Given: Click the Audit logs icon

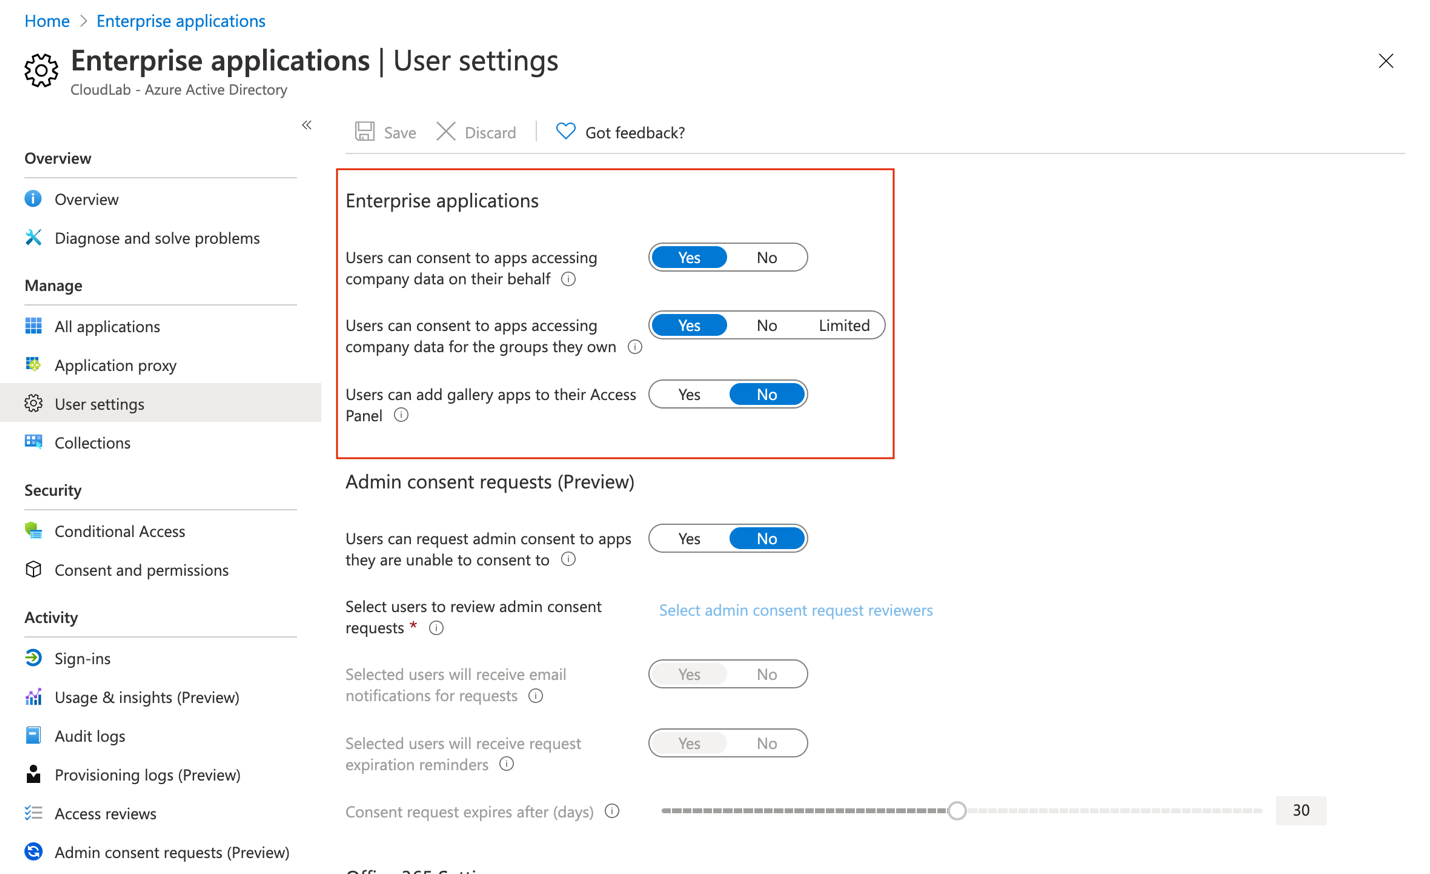Looking at the screenshot, I should 33,736.
